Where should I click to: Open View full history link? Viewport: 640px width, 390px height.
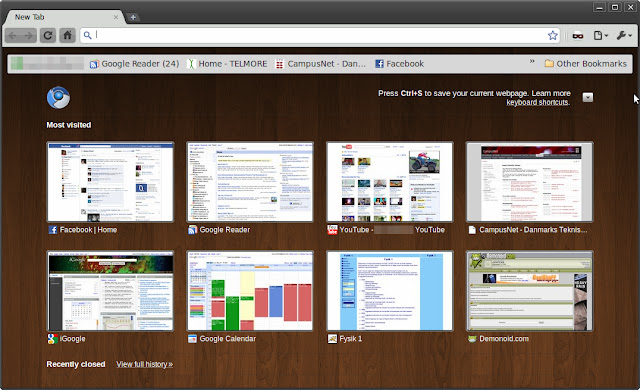coord(144,364)
